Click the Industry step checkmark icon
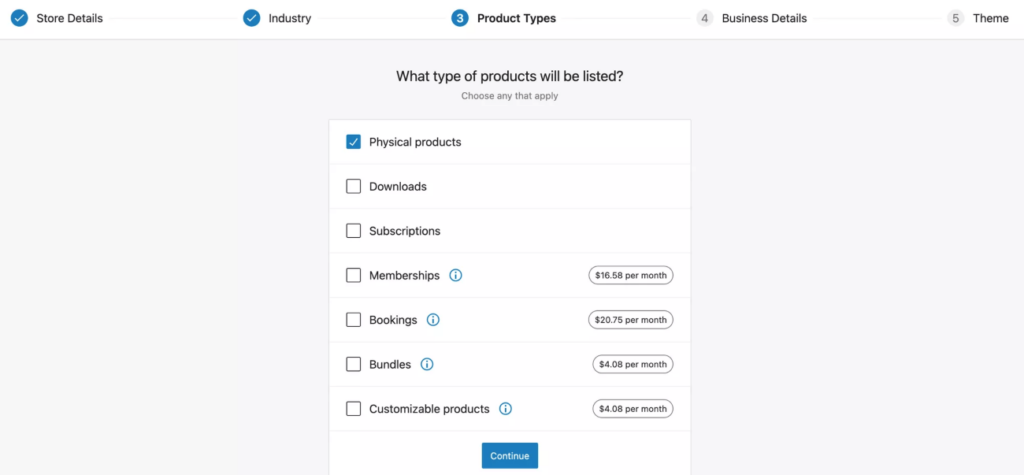This screenshot has height=475, width=1024. (251, 18)
